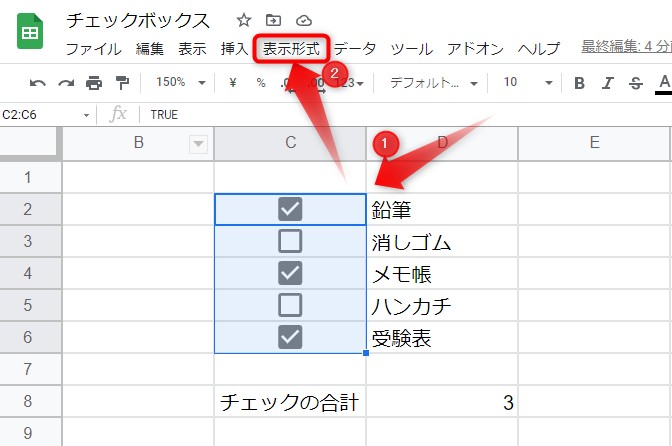Image resolution: width=672 pixels, height=446 pixels.
Task: Open text color picker
Action: click(x=664, y=83)
